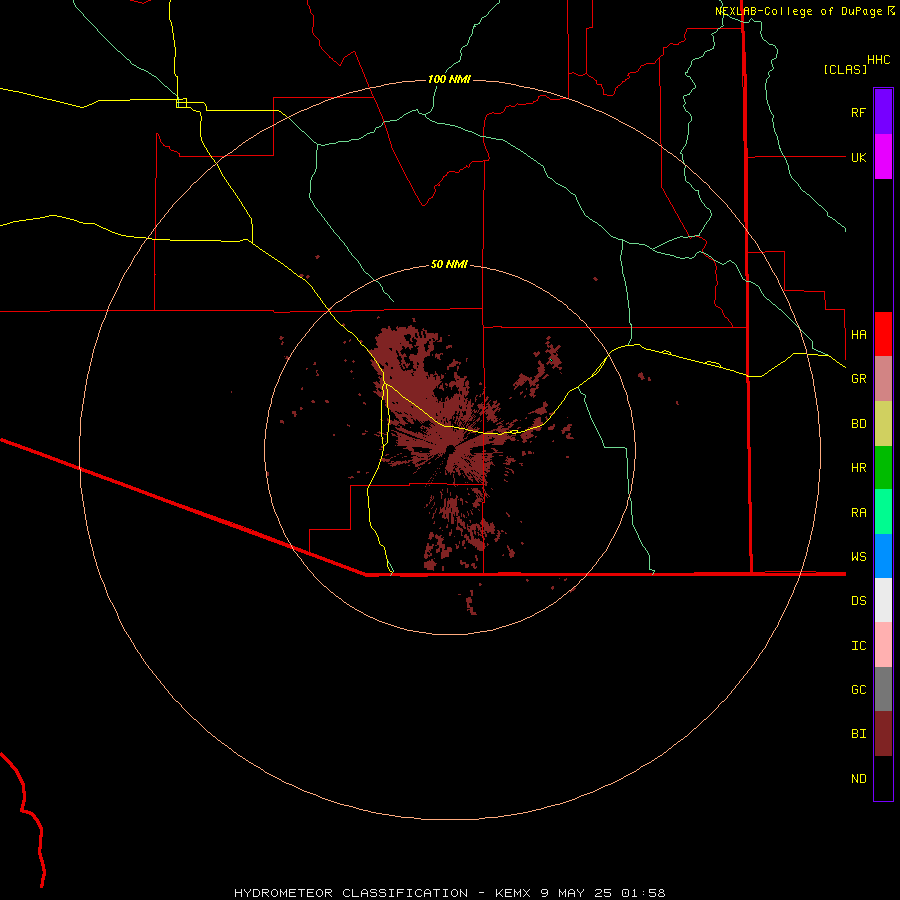Select the DS white legend swatch
This screenshot has height=900, width=900.
pos(883,600)
